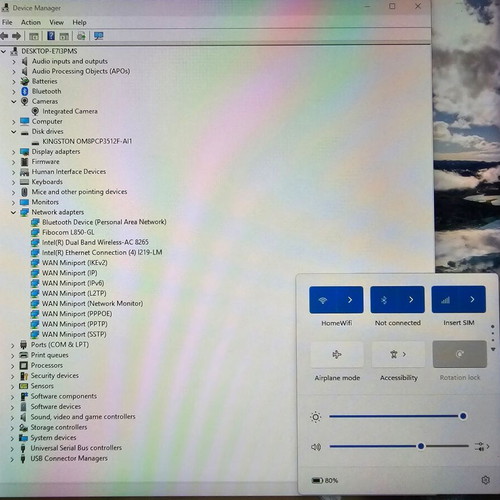This screenshot has width=500, height=500.
Task: Click the Print queues printer icon
Action: 23,355
